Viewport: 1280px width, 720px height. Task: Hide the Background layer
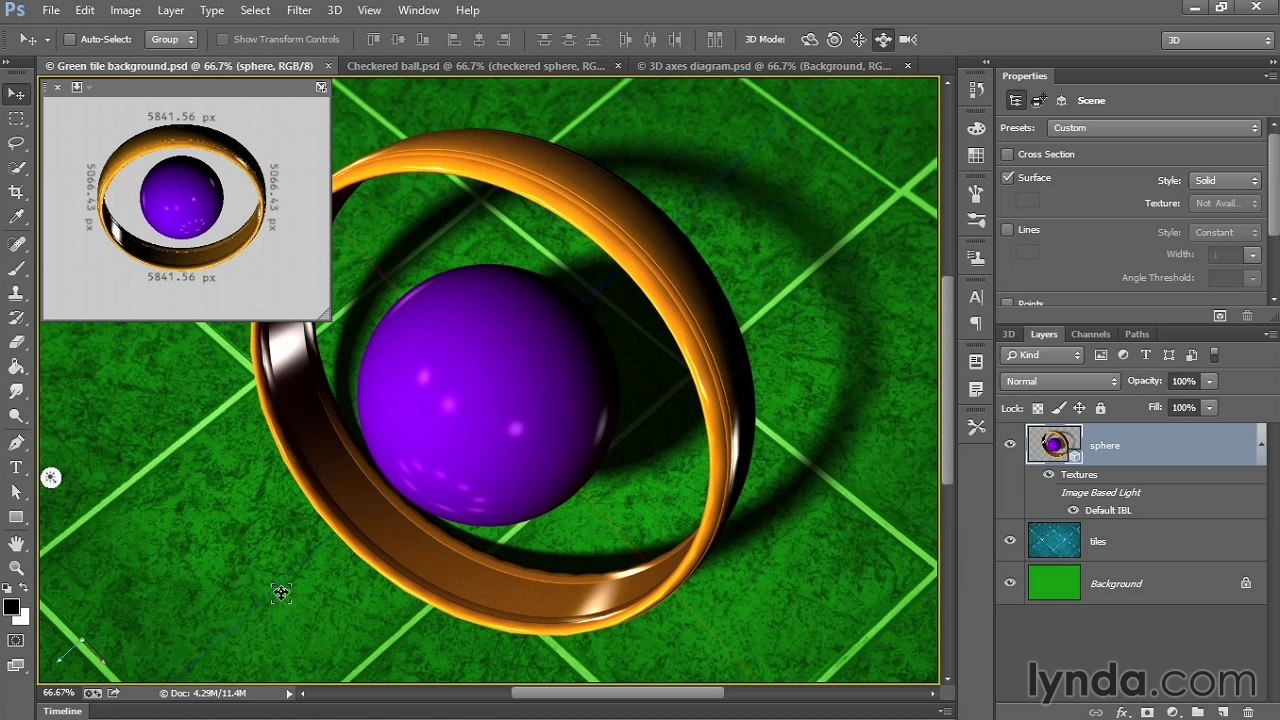(1009, 583)
